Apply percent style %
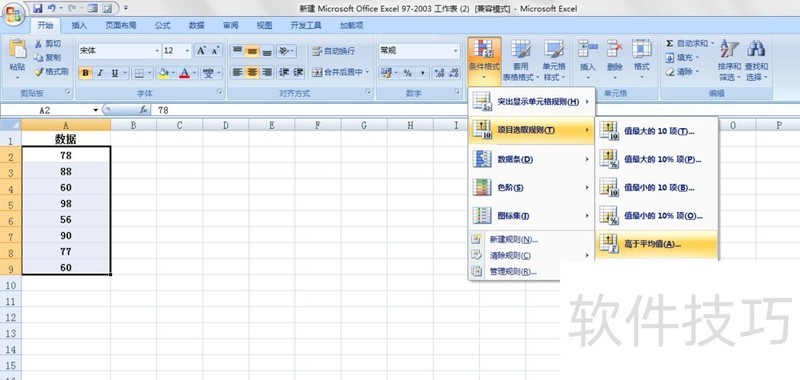Screen dimensions: 800x380 point(408,73)
